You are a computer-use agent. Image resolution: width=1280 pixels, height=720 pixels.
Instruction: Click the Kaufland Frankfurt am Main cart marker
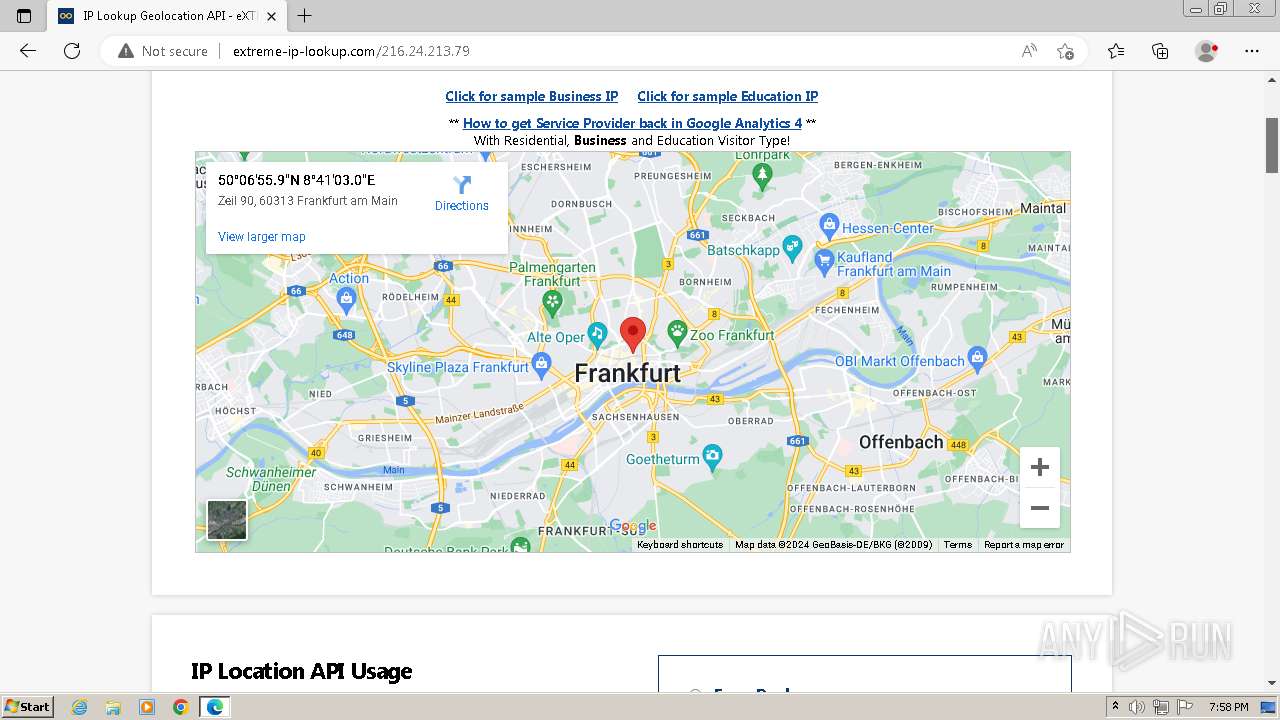tap(823, 263)
